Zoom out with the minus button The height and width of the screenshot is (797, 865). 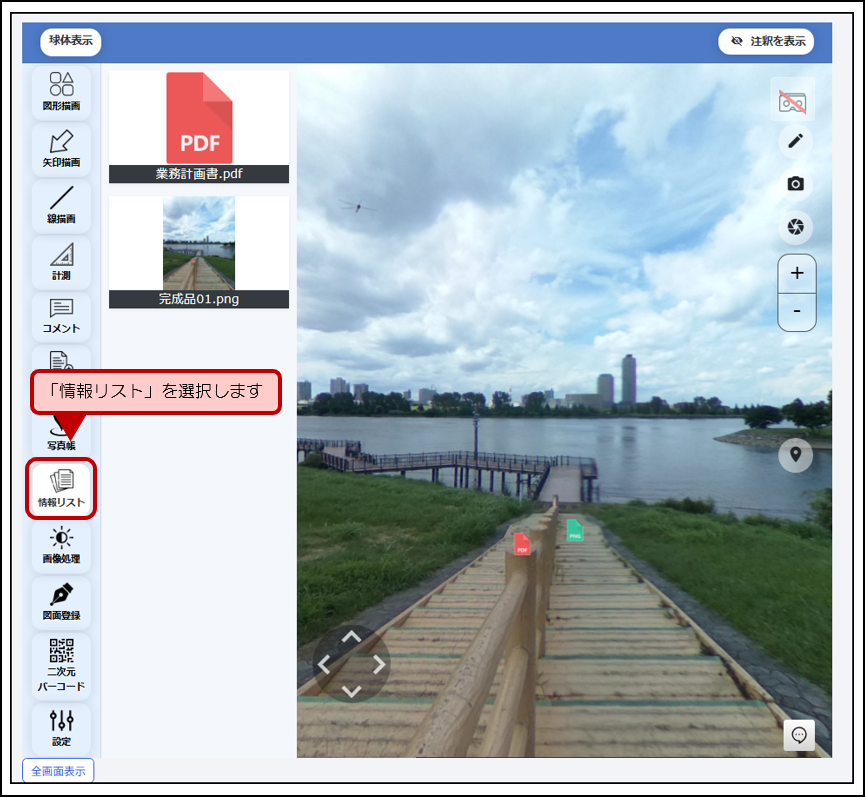tap(797, 312)
